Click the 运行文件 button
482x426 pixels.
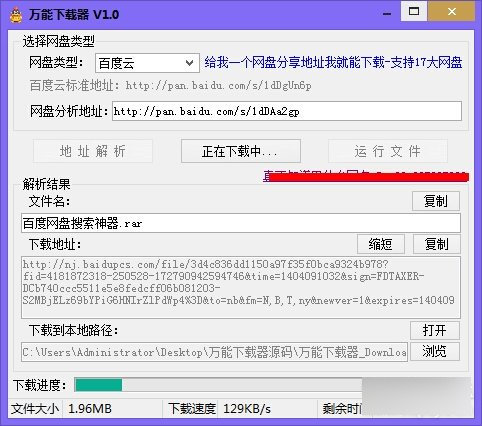(388, 151)
